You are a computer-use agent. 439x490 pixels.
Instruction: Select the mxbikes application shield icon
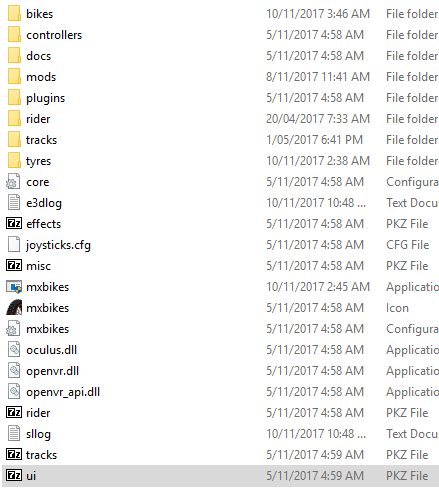tap(14, 287)
